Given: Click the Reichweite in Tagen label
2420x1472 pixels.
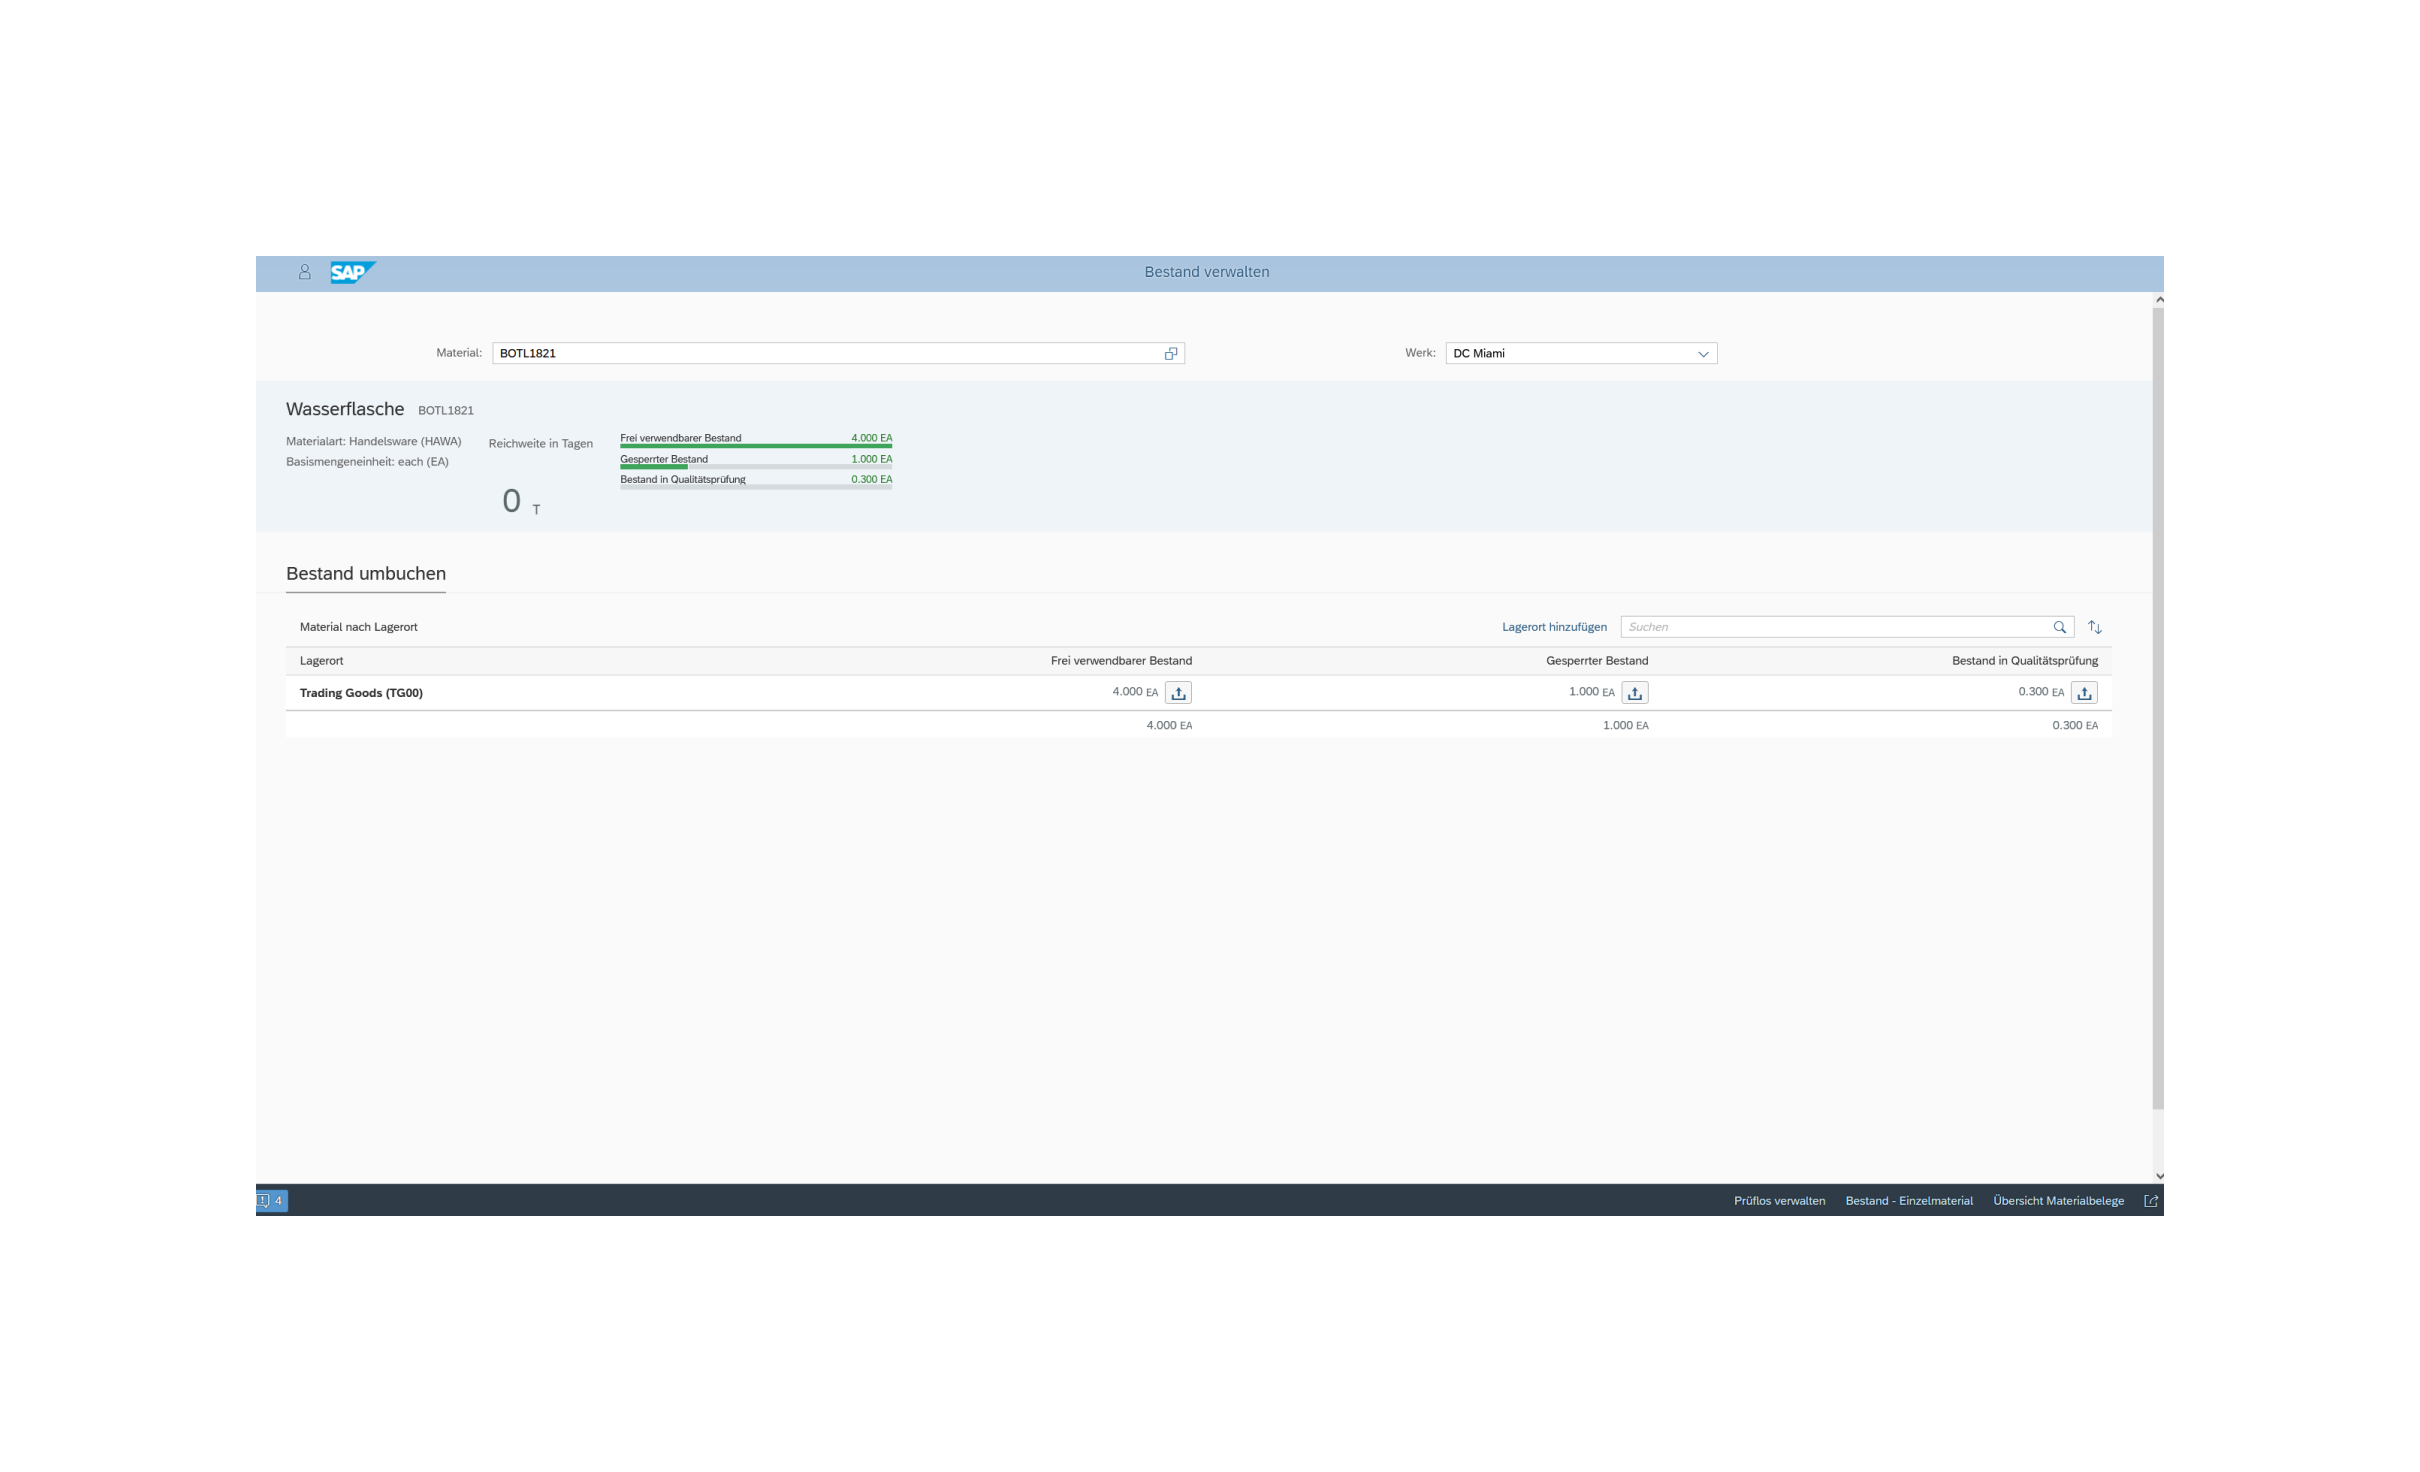Looking at the screenshot, I should [x=540, y=444].
